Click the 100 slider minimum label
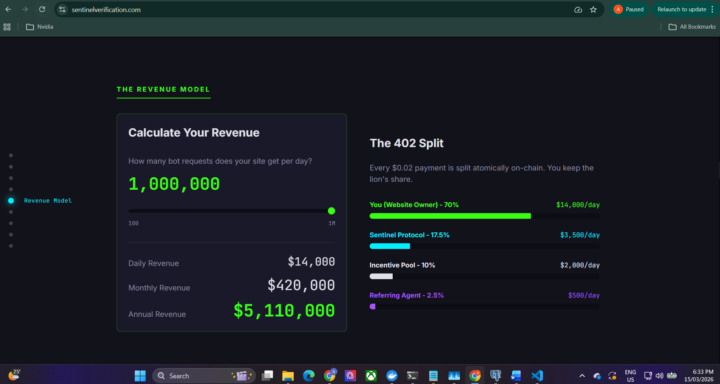Image resolution: width=720 pixels, height=384 pixels. click(134, 223)
